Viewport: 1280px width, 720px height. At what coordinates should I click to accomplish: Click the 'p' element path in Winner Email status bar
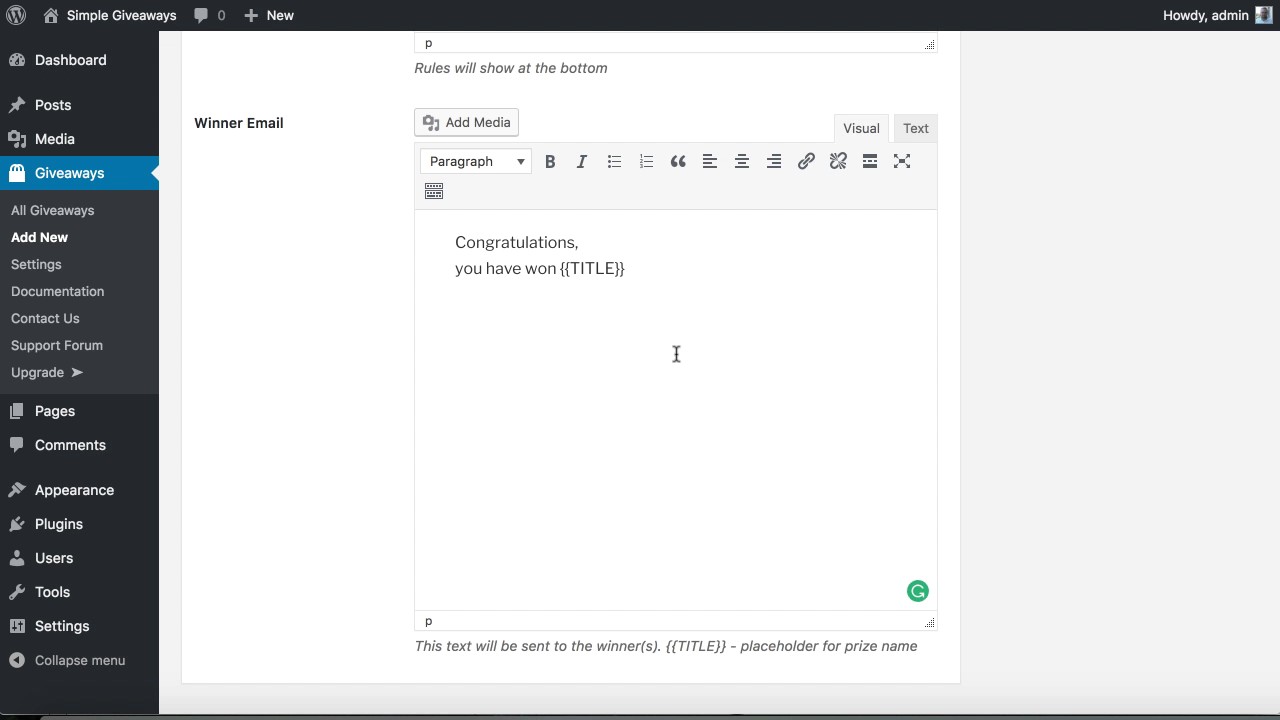pyautogui.click(x=428, y=621)
